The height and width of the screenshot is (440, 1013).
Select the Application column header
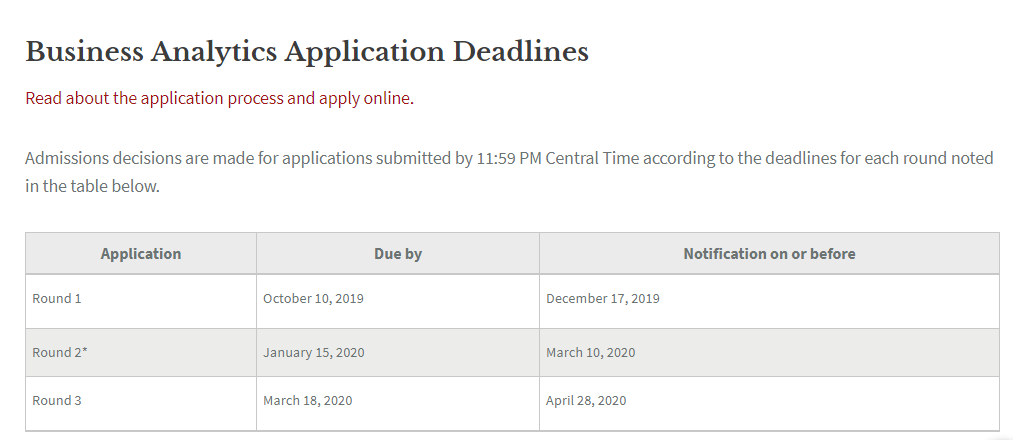(x=141, y=254)
